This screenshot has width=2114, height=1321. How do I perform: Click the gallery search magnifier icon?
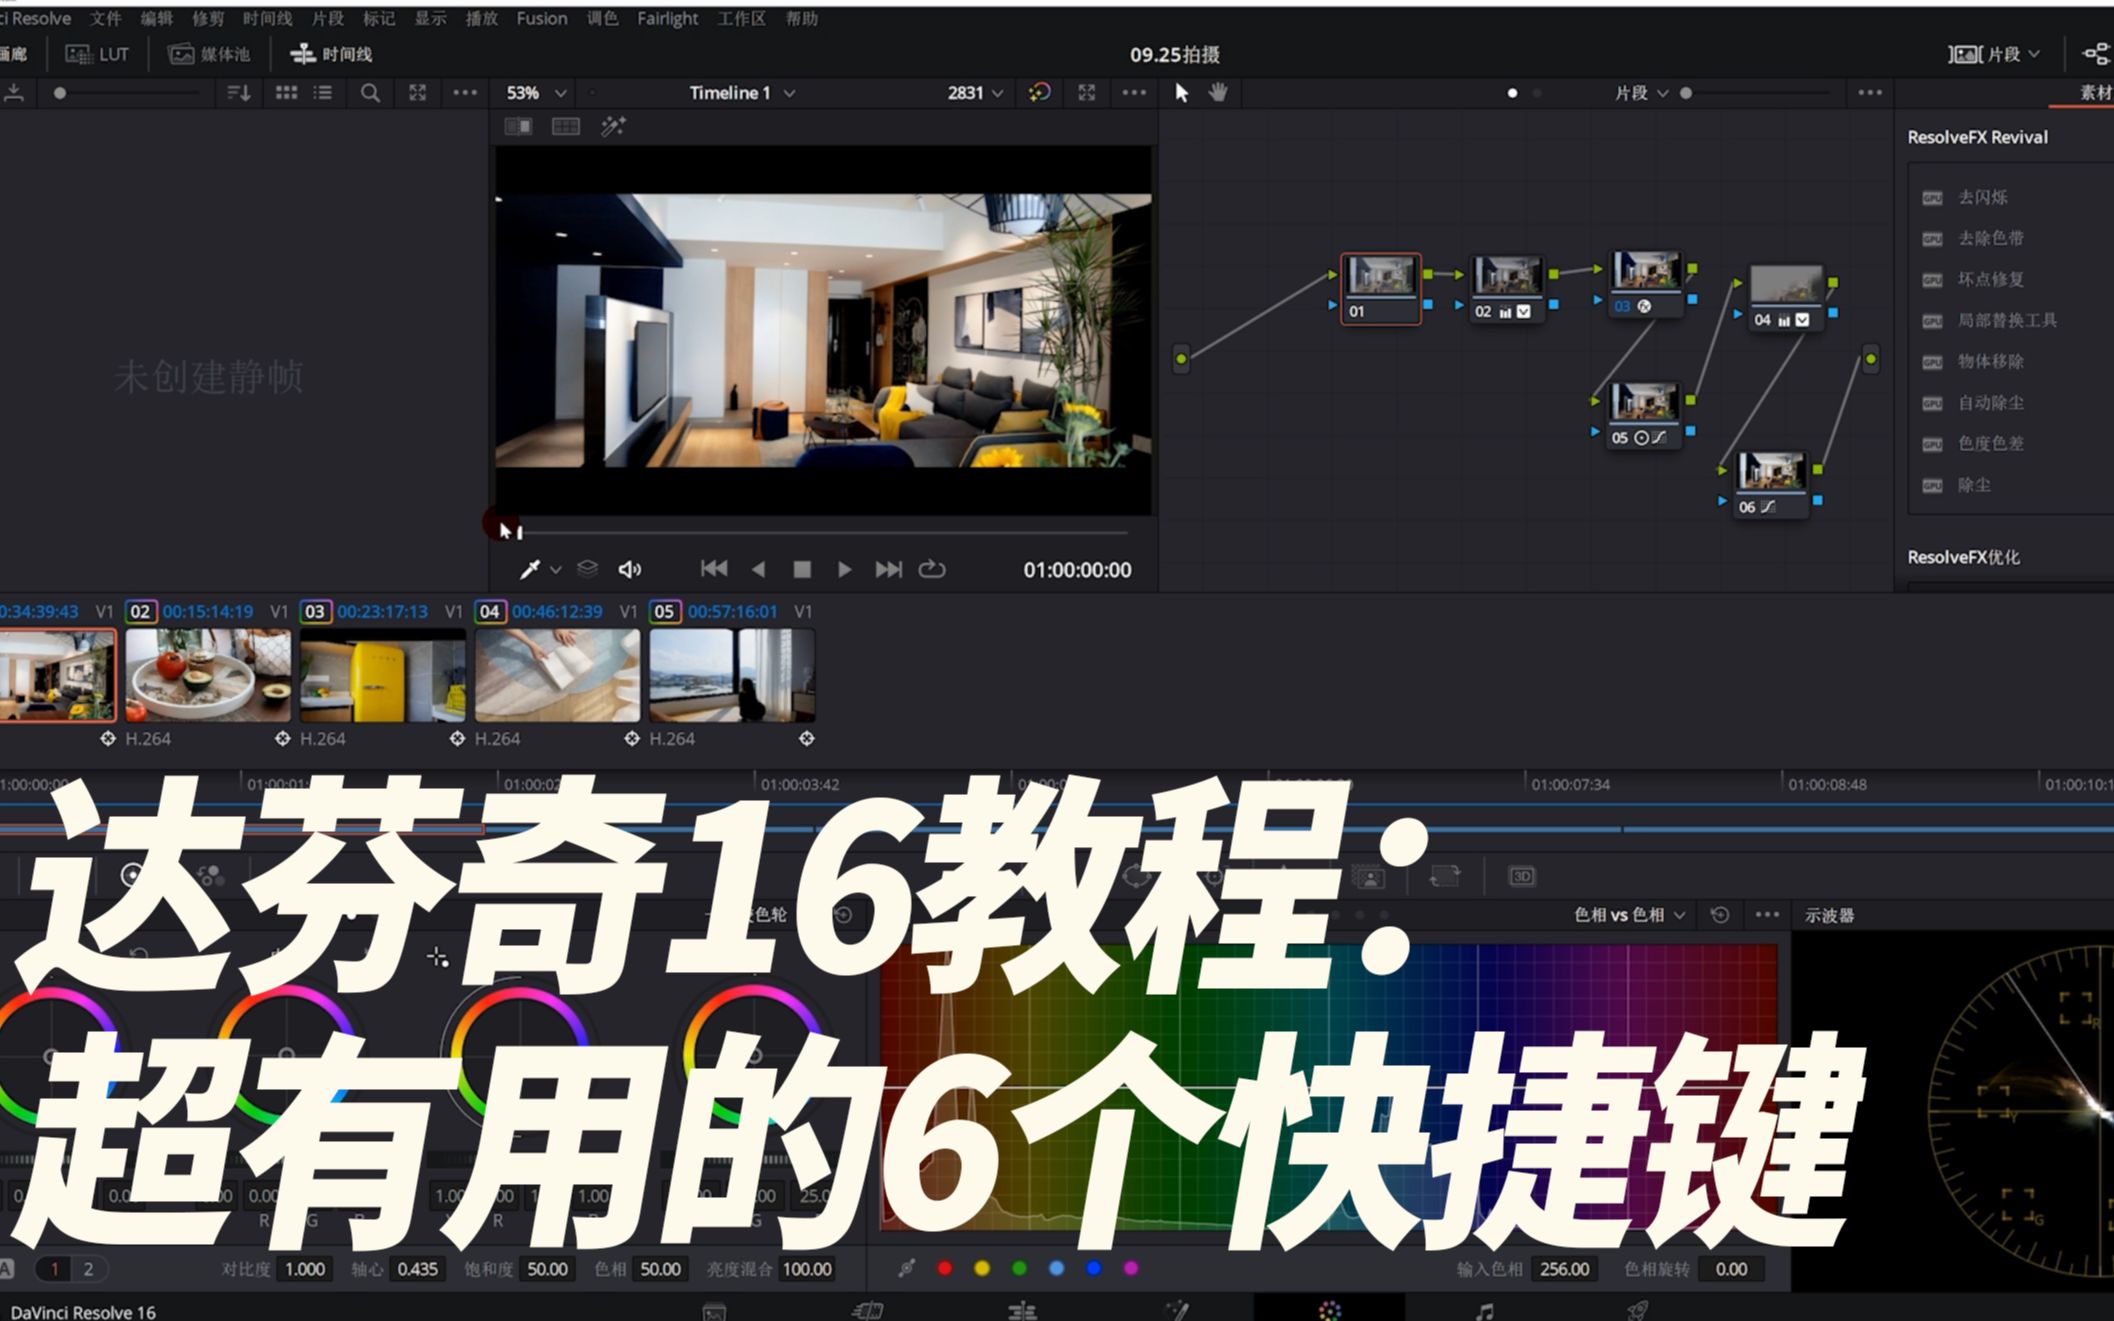click(x=370, y=93)
